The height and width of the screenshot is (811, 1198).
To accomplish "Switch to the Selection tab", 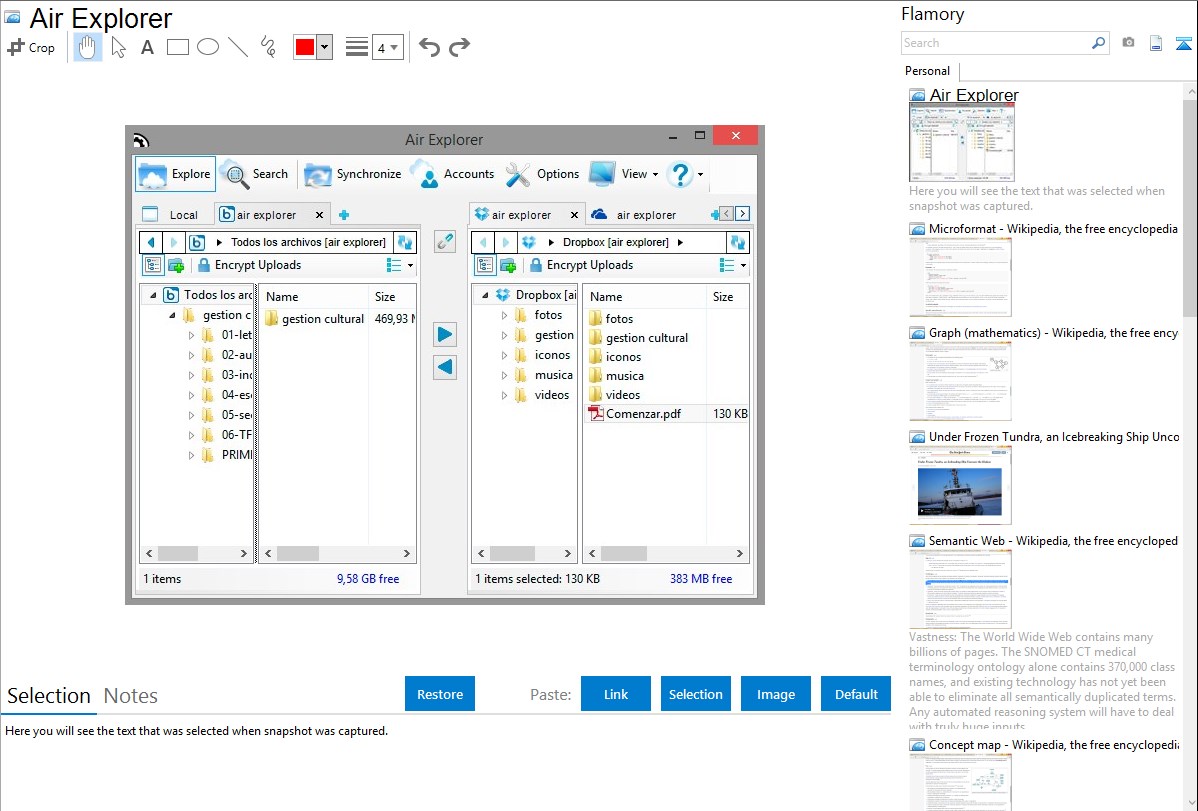I will point(49,696).
